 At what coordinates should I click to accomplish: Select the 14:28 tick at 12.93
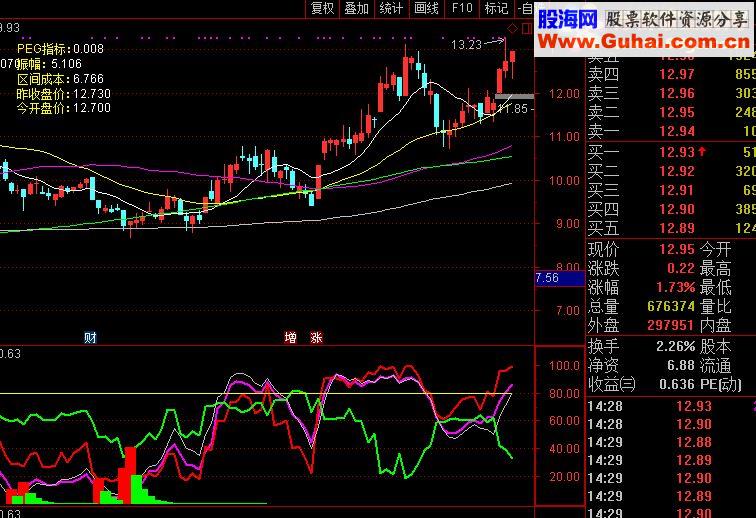click(x=671, y=406)
